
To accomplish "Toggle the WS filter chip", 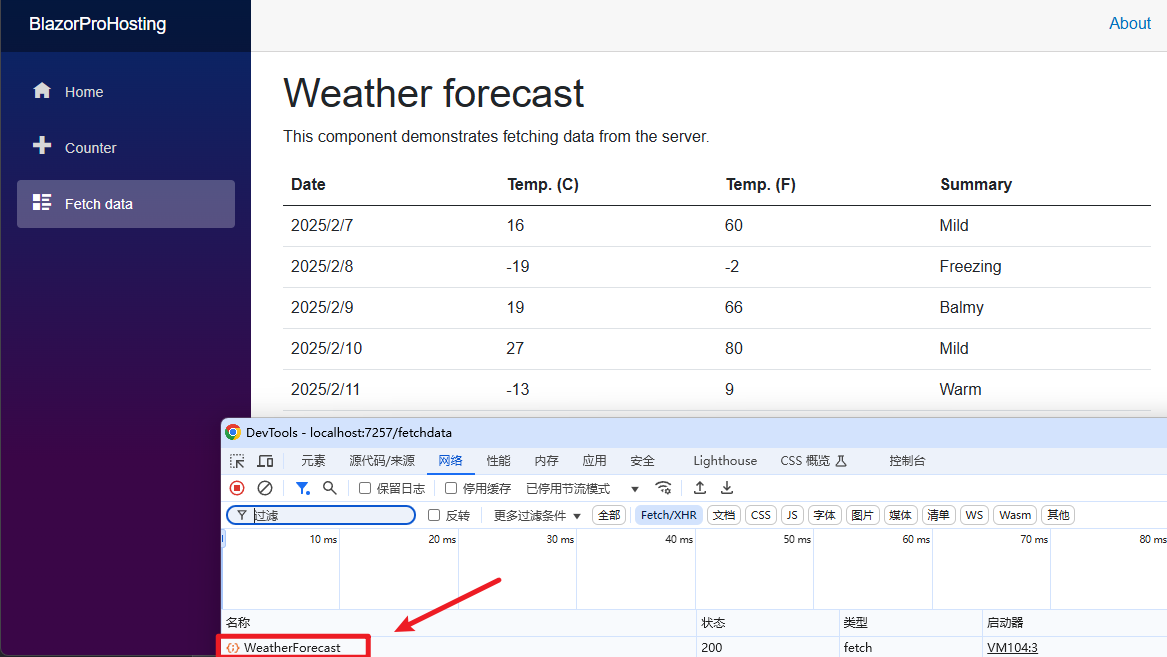I will 974,515.
